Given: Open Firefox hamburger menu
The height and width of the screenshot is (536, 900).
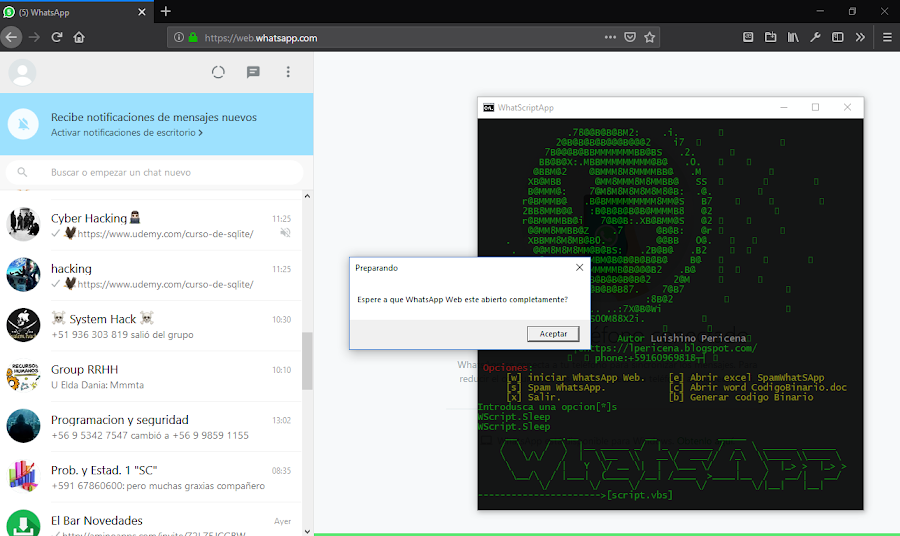Looking at the screenshot, I should tap(887, 37).
